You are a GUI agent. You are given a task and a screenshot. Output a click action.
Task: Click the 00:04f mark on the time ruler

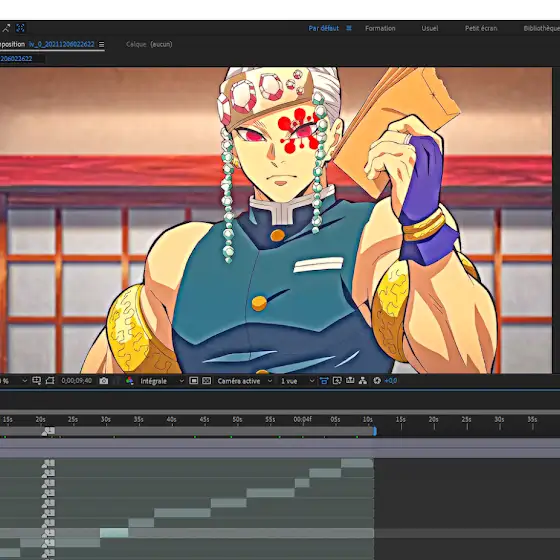(302, 419)
